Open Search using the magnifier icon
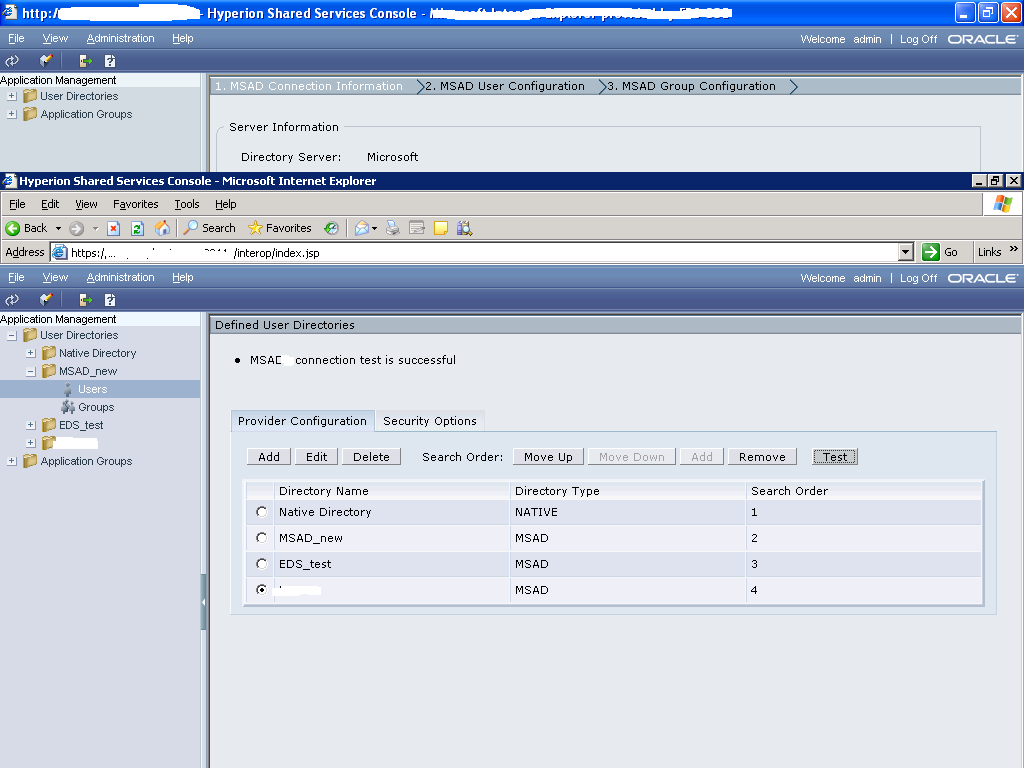The image size is (1024, 768). tap(209, 228)
